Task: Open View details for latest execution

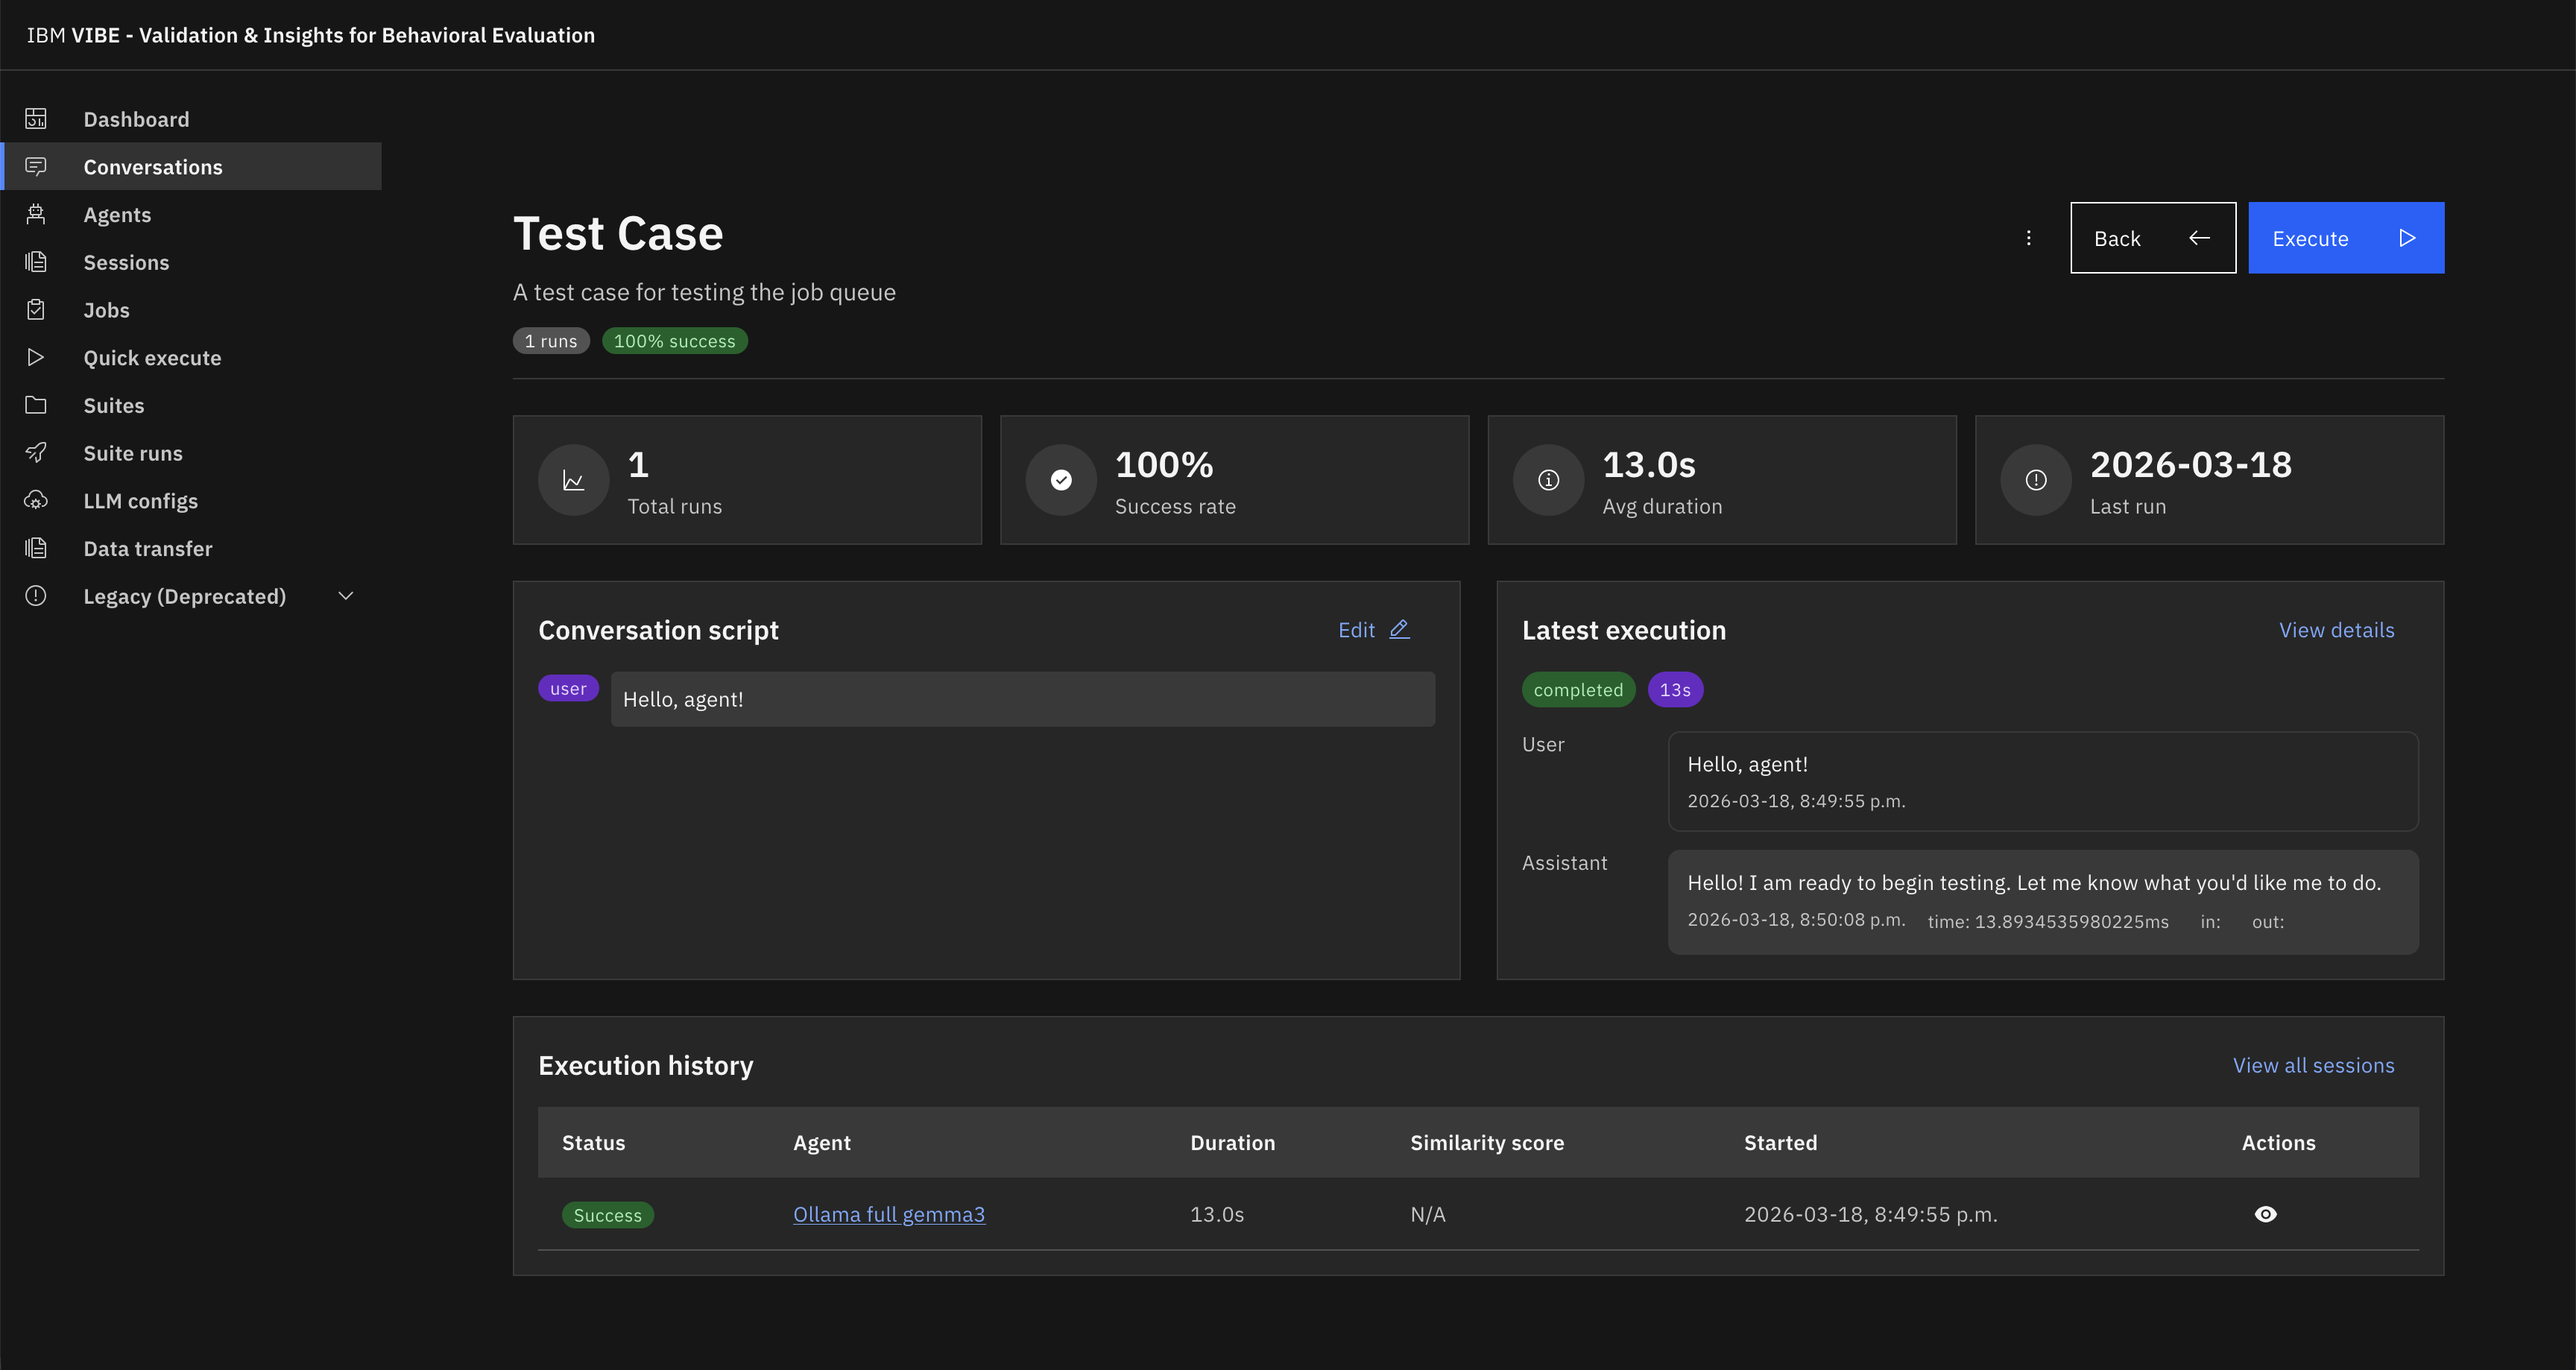Action: point(2336,630)
